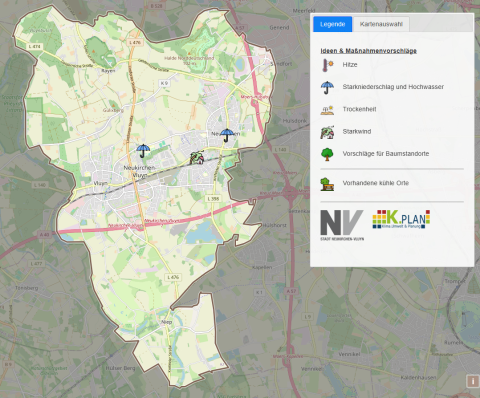Open the umbrella marker at Neukirchen center
Image resolution: width=480 pixels, height=398 pixels.
click(227, 135)
